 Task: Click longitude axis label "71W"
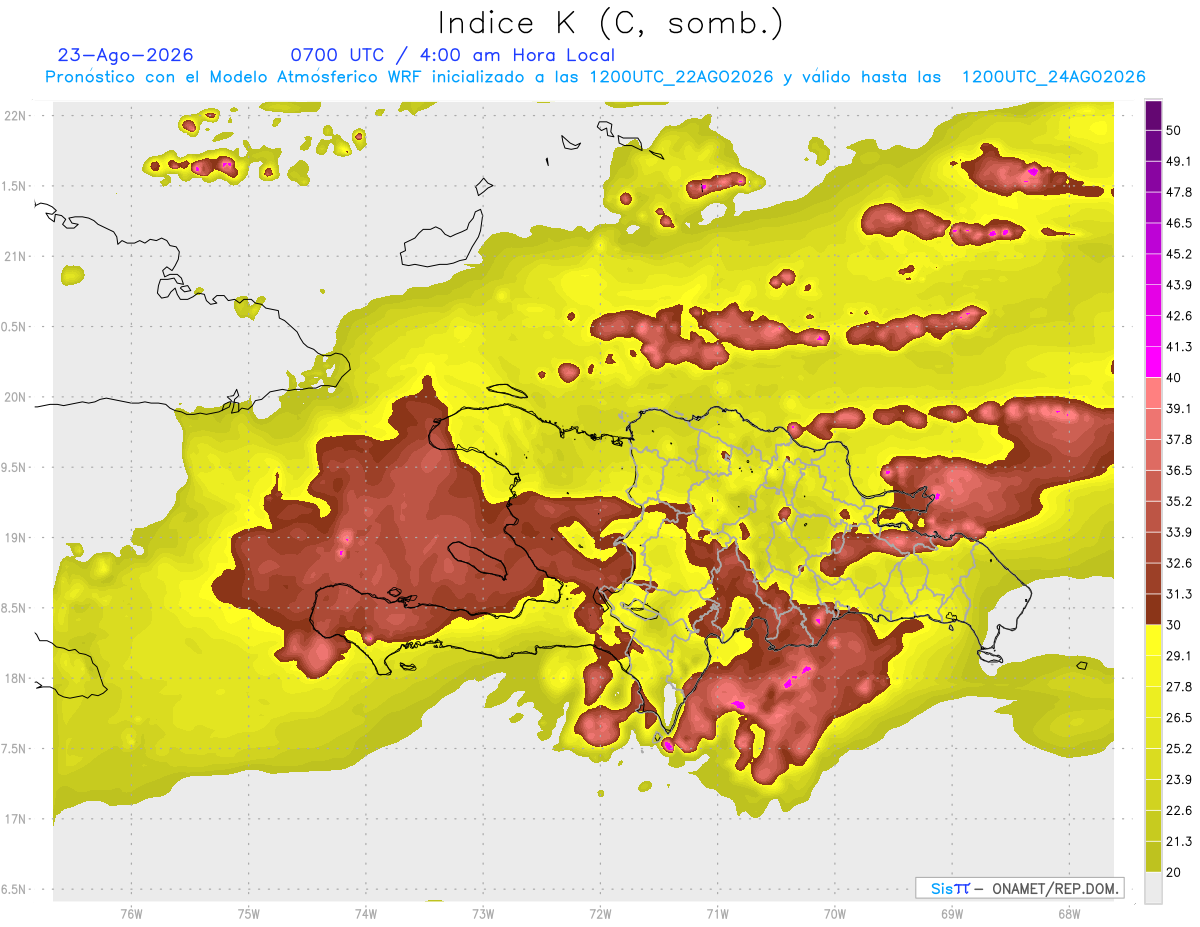[x=717, y=914]
